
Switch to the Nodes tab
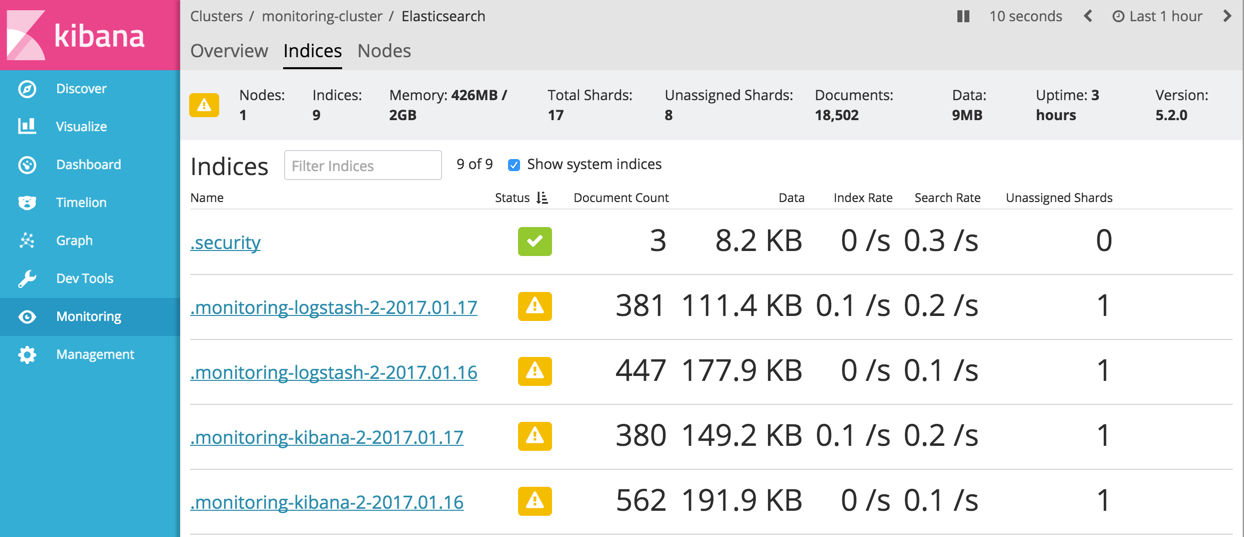(384, 51)
